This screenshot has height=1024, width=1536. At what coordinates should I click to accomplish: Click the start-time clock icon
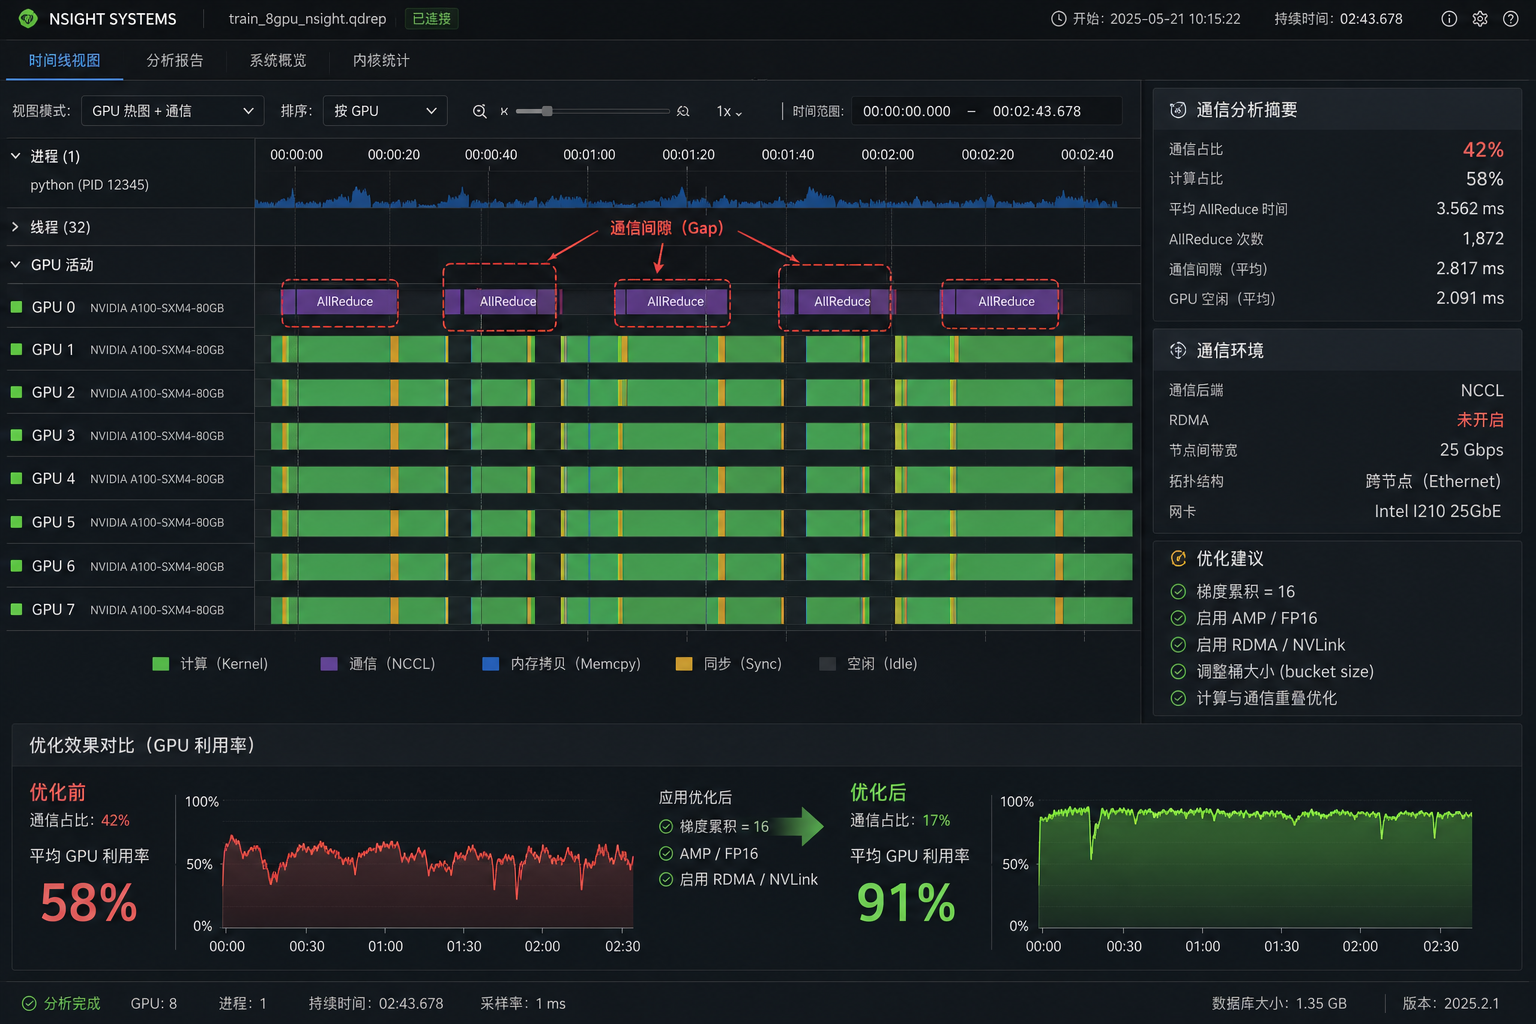pos(1058,19)
